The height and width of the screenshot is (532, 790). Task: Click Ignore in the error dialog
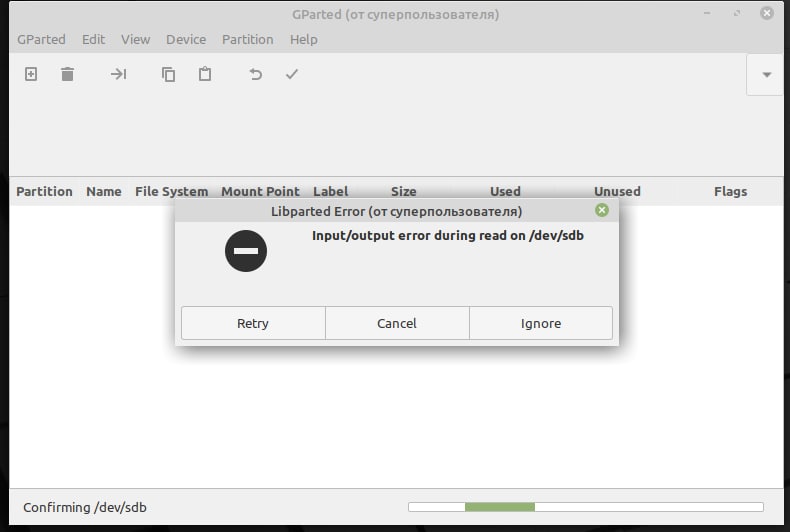click(541, 323)
